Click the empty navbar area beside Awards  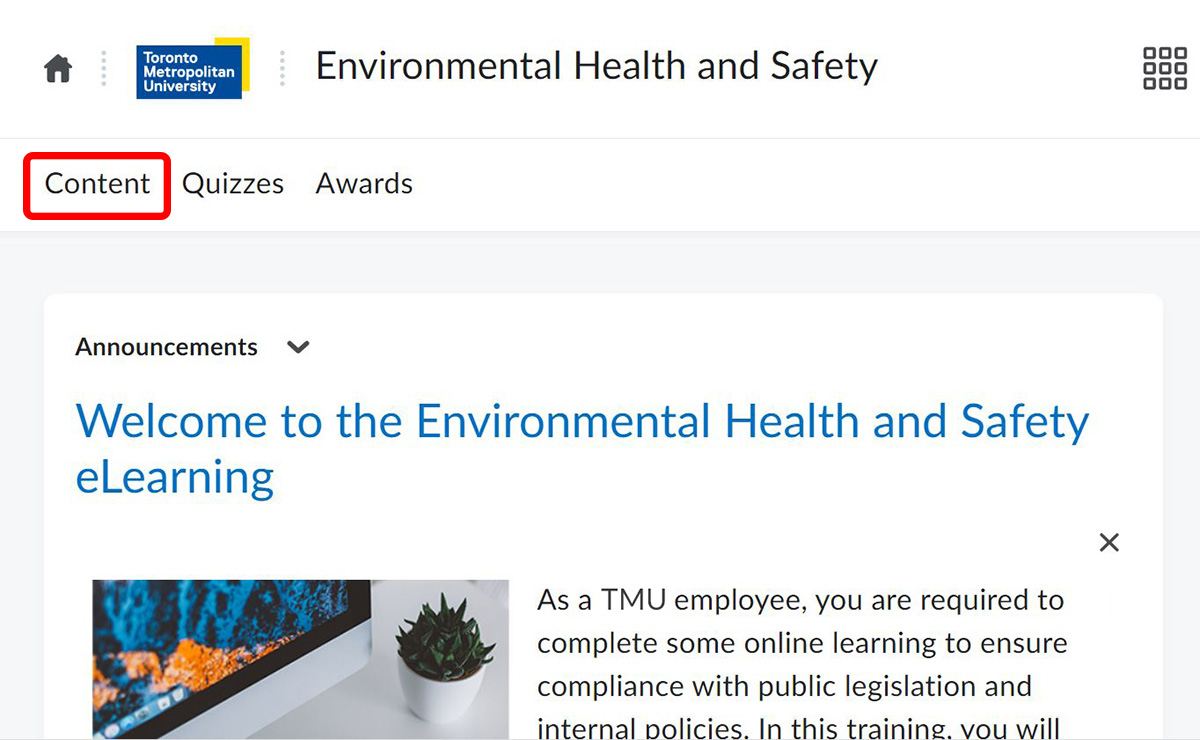pos(800,184)
